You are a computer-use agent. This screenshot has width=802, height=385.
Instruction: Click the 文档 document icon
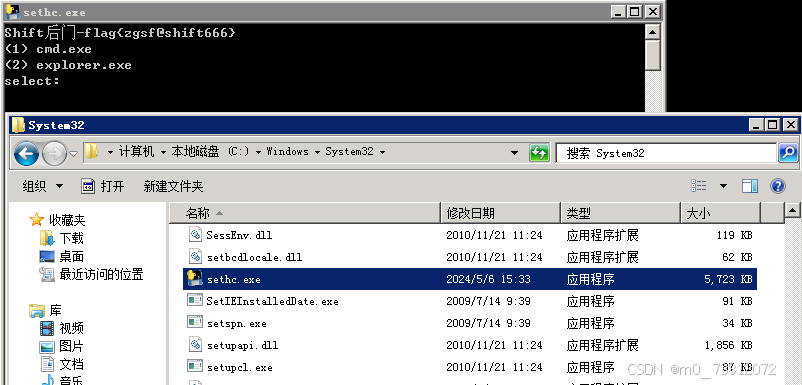(47, 364)
